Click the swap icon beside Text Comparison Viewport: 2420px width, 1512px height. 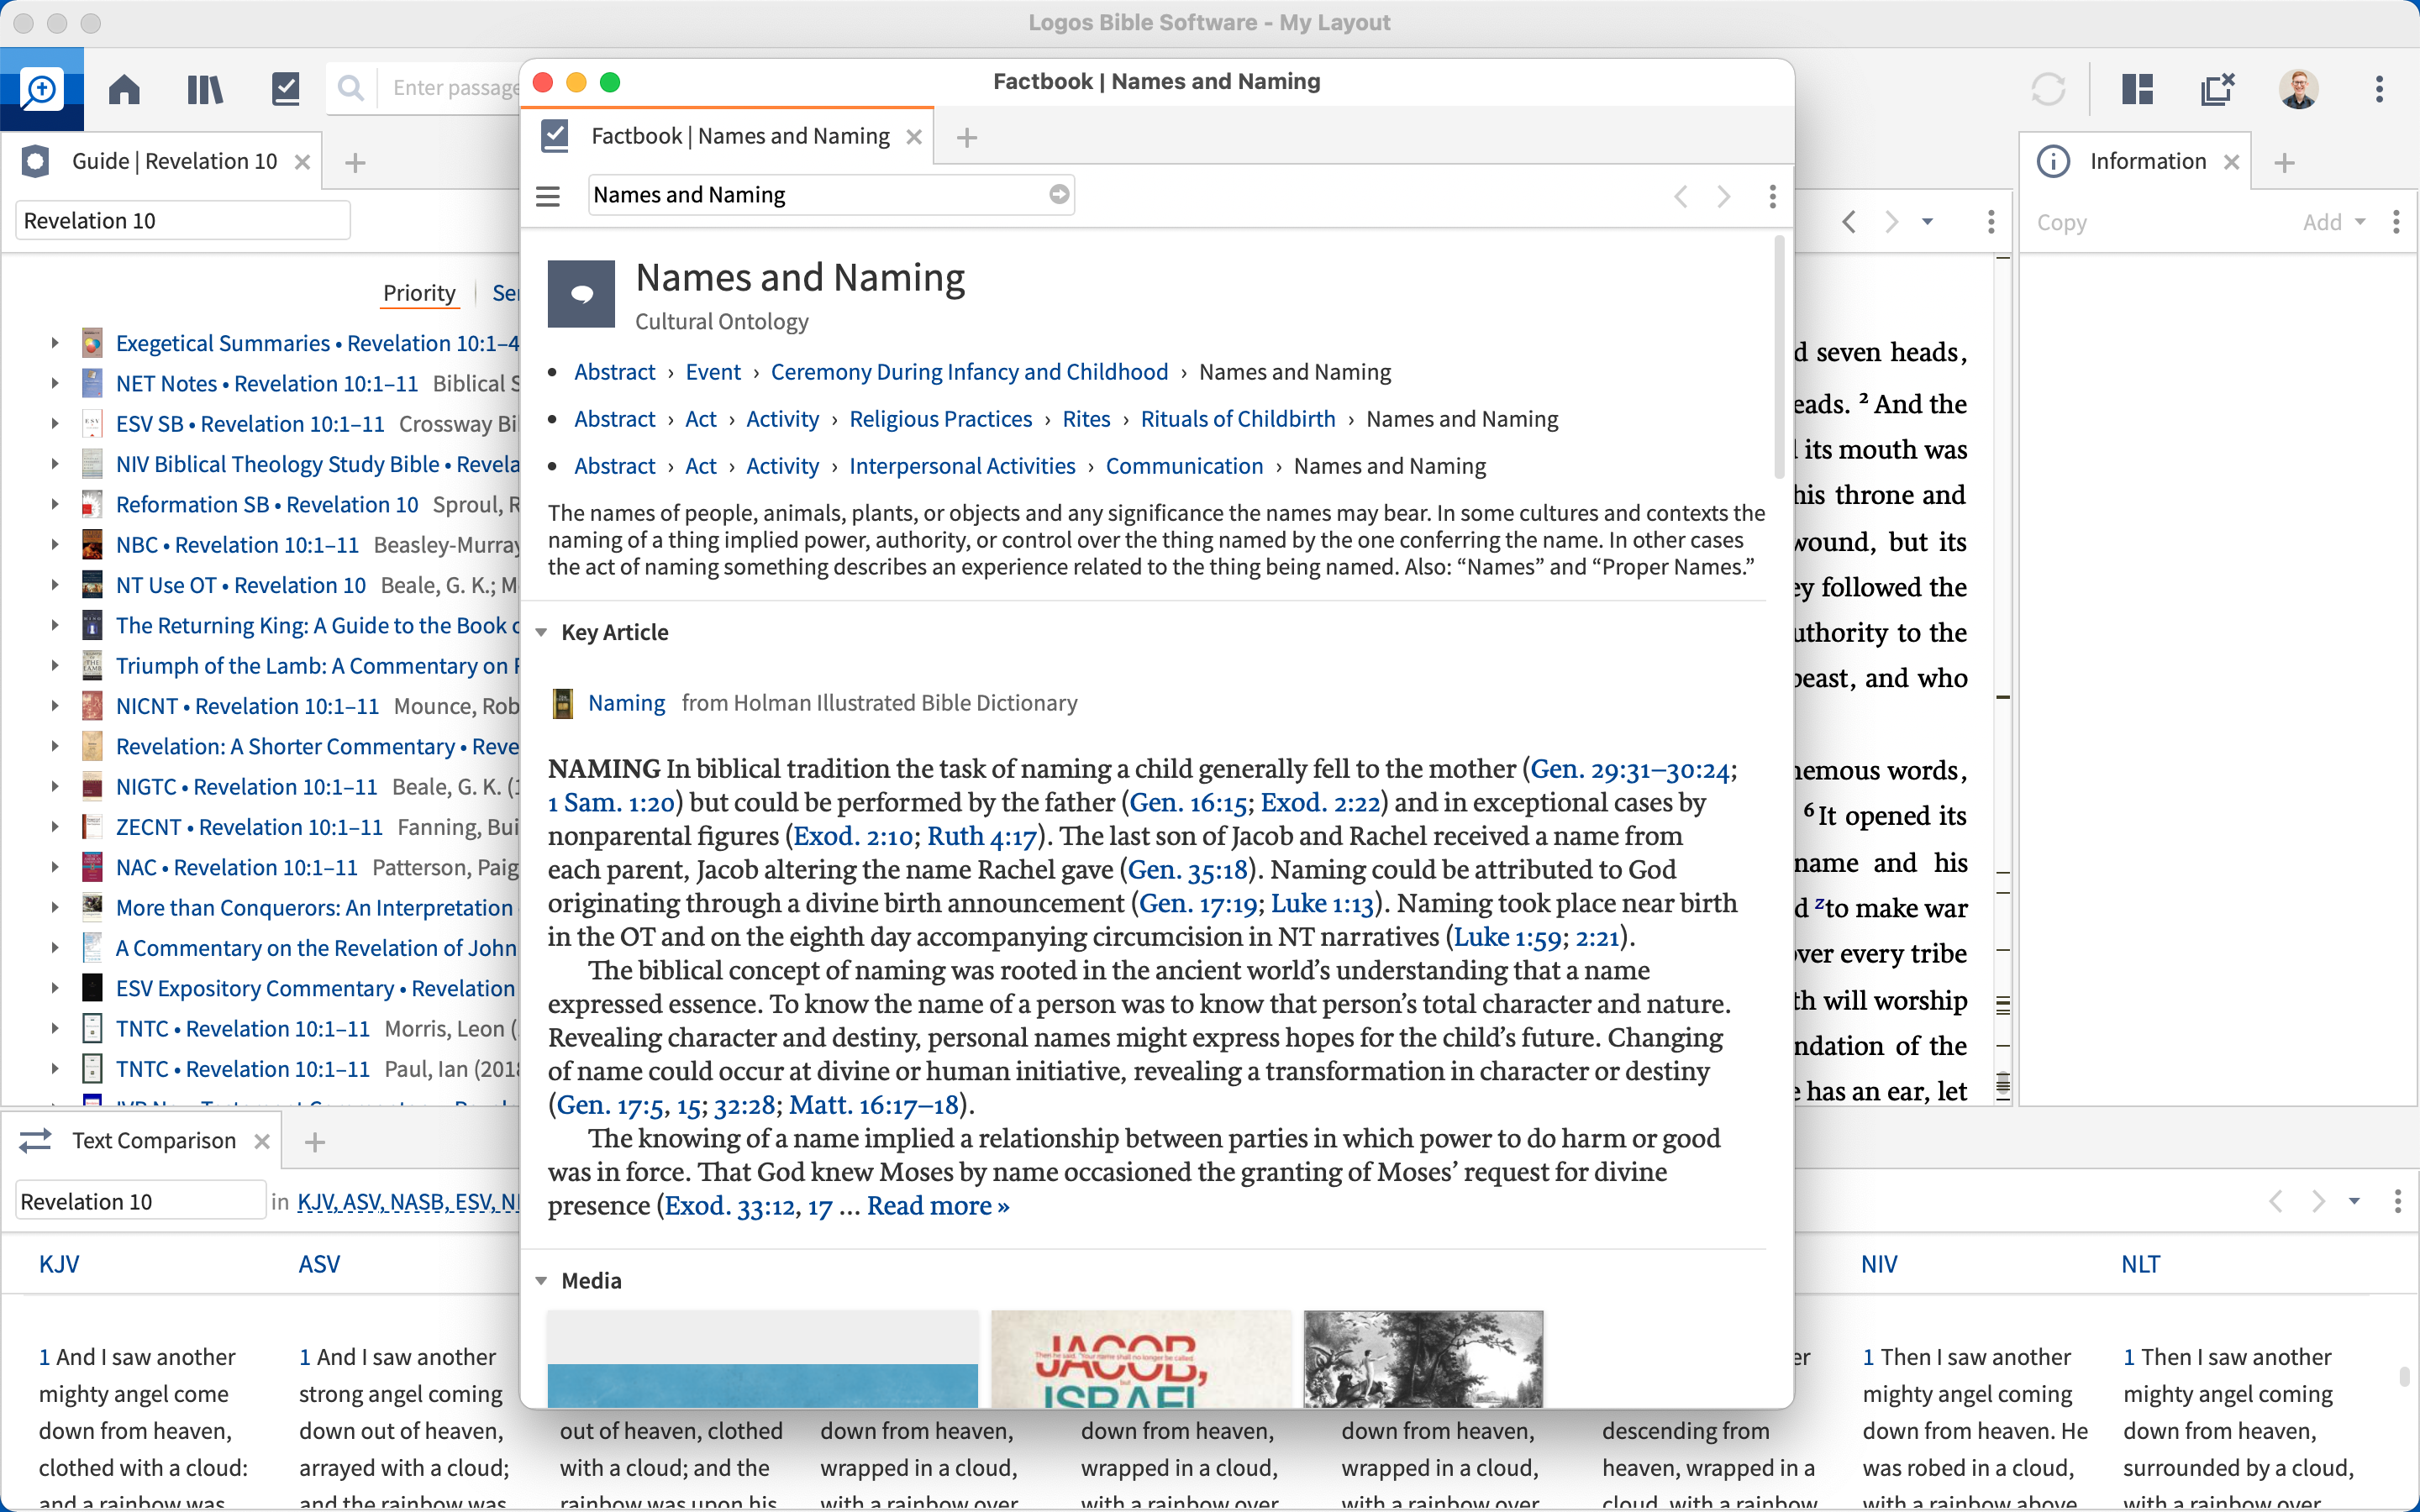pyautogui.click(x=34, y=1140)
